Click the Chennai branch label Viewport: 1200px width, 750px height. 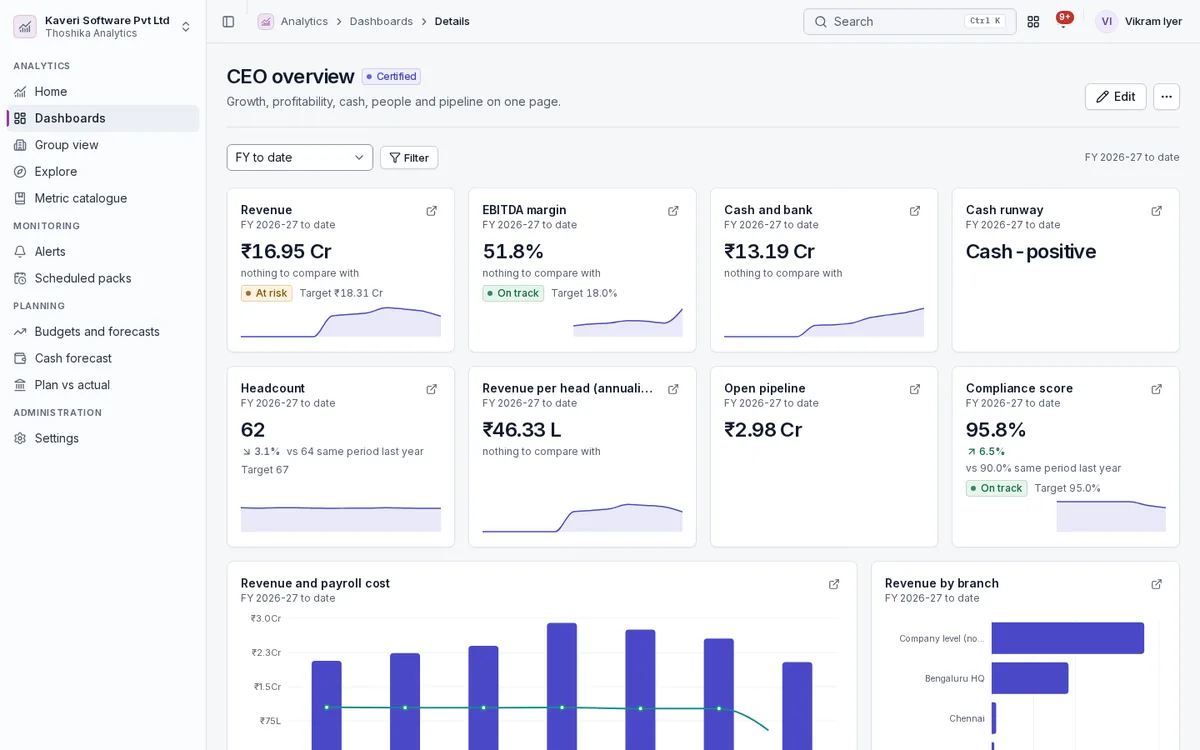pos(967,718)
